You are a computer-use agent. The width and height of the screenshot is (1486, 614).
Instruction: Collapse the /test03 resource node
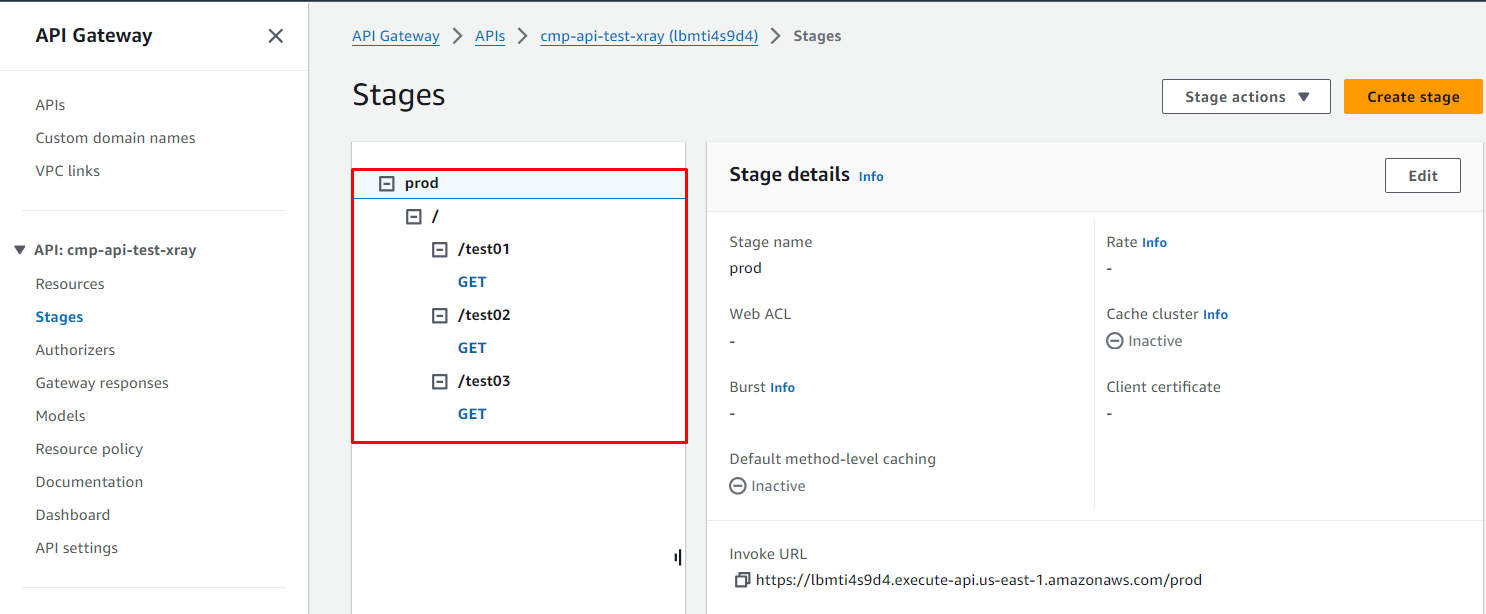tap(439, 382)
